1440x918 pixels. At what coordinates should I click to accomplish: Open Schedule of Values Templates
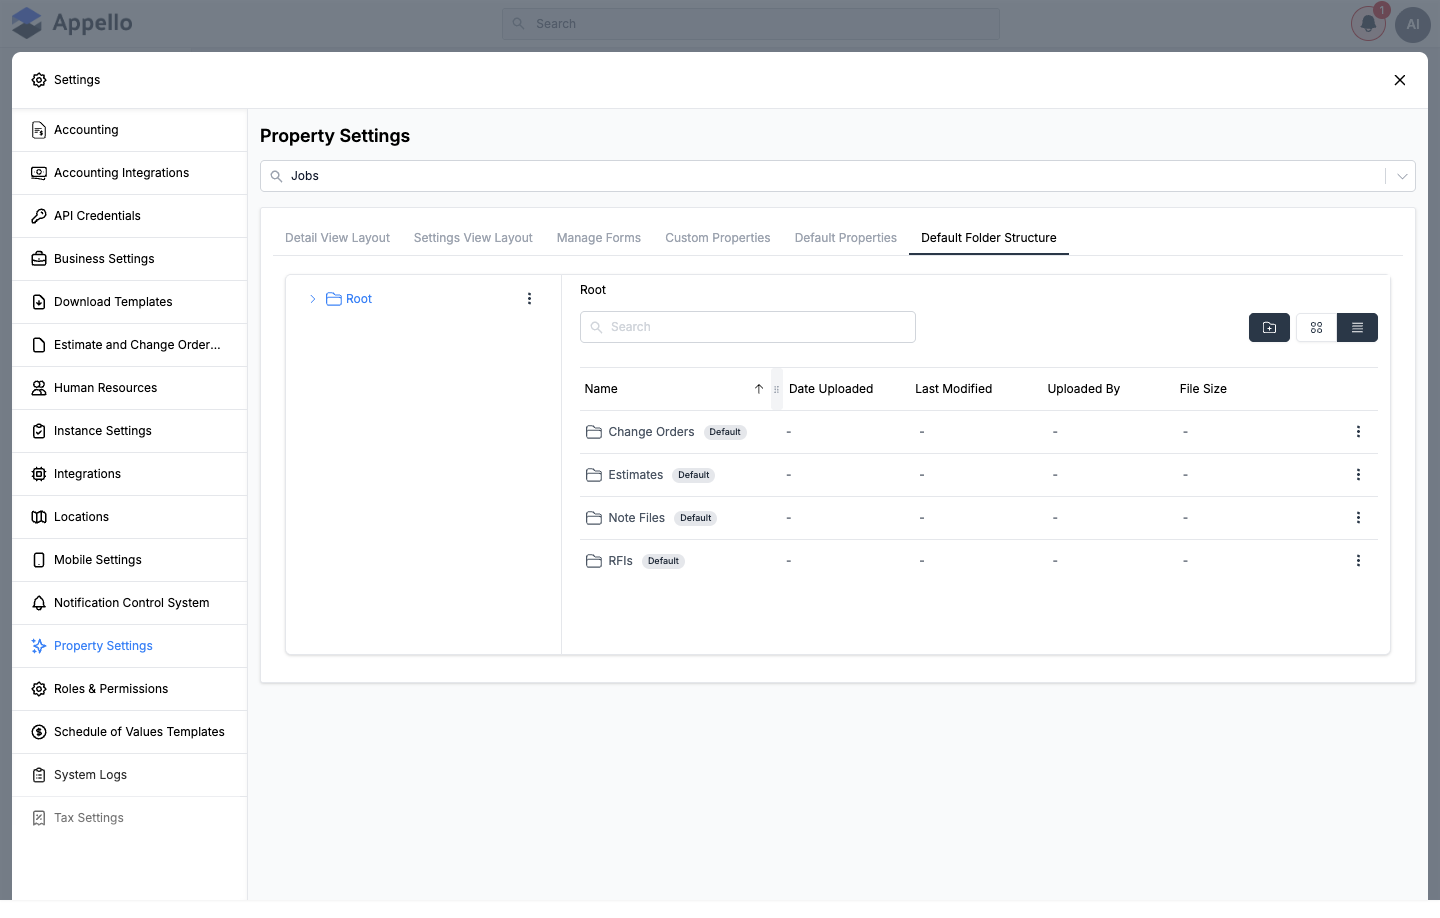click(x=130, y=732)
